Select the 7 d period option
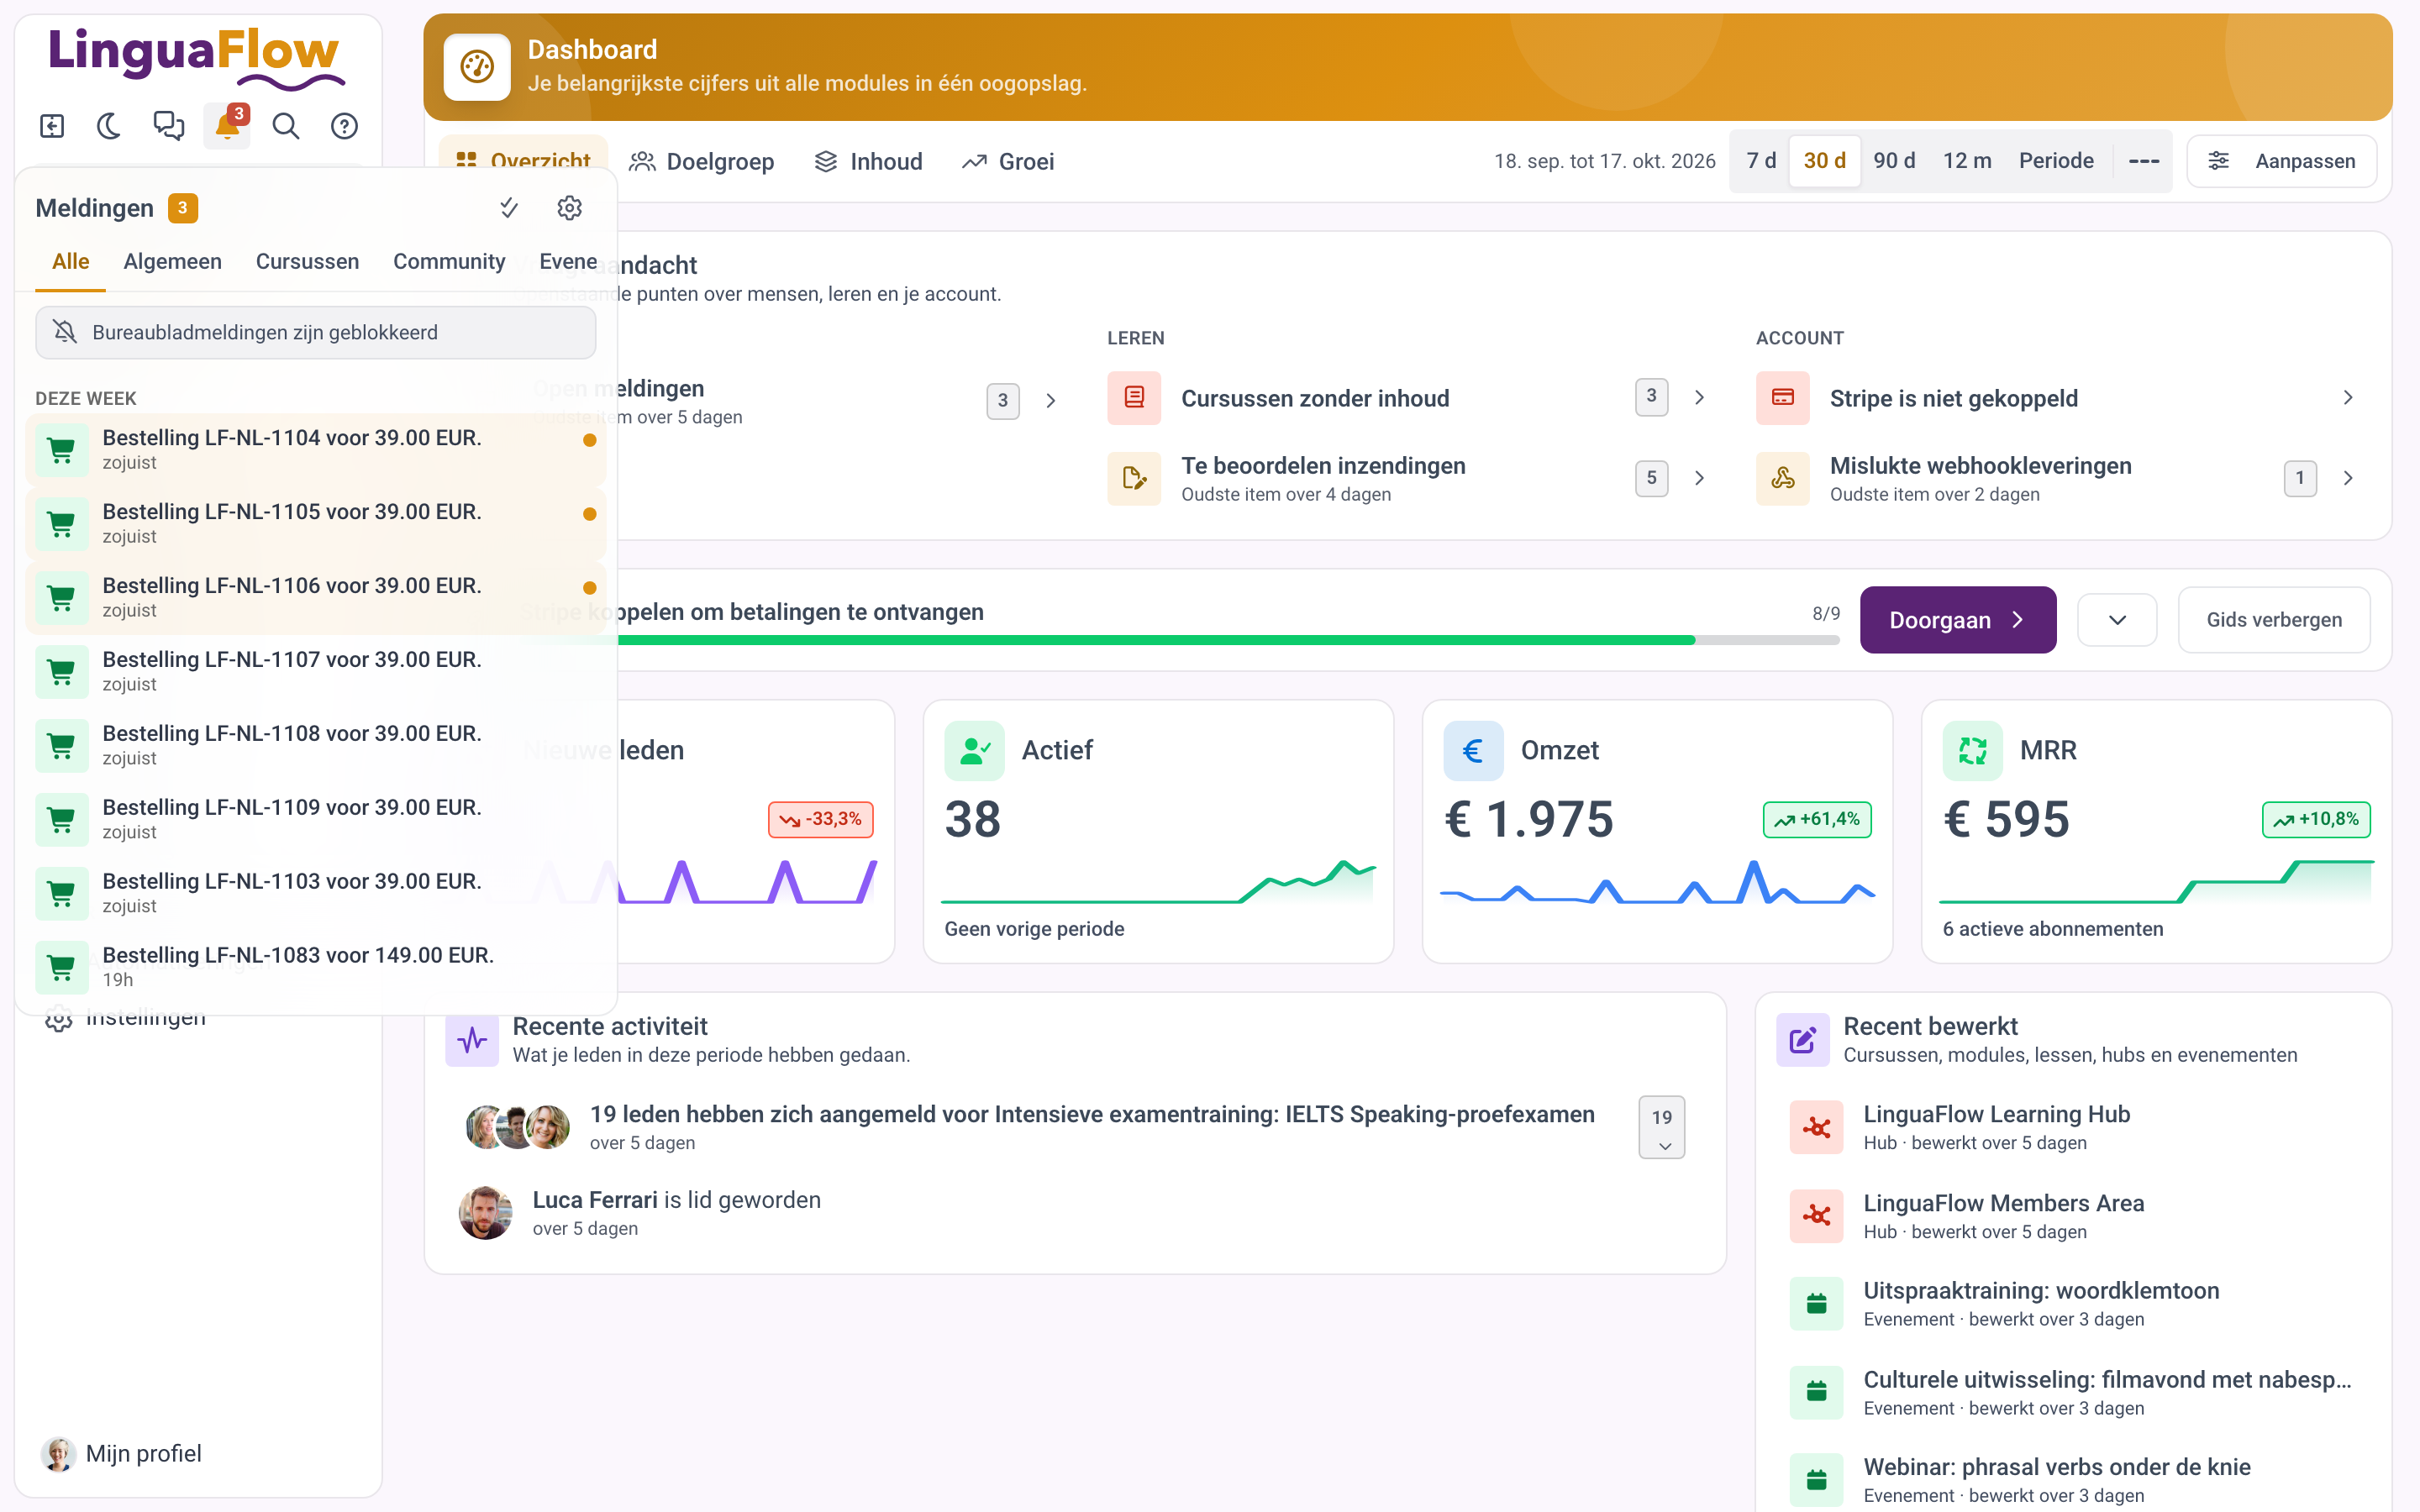This screenshot has width=2420, height=1512. click(x=1761, y=161)
